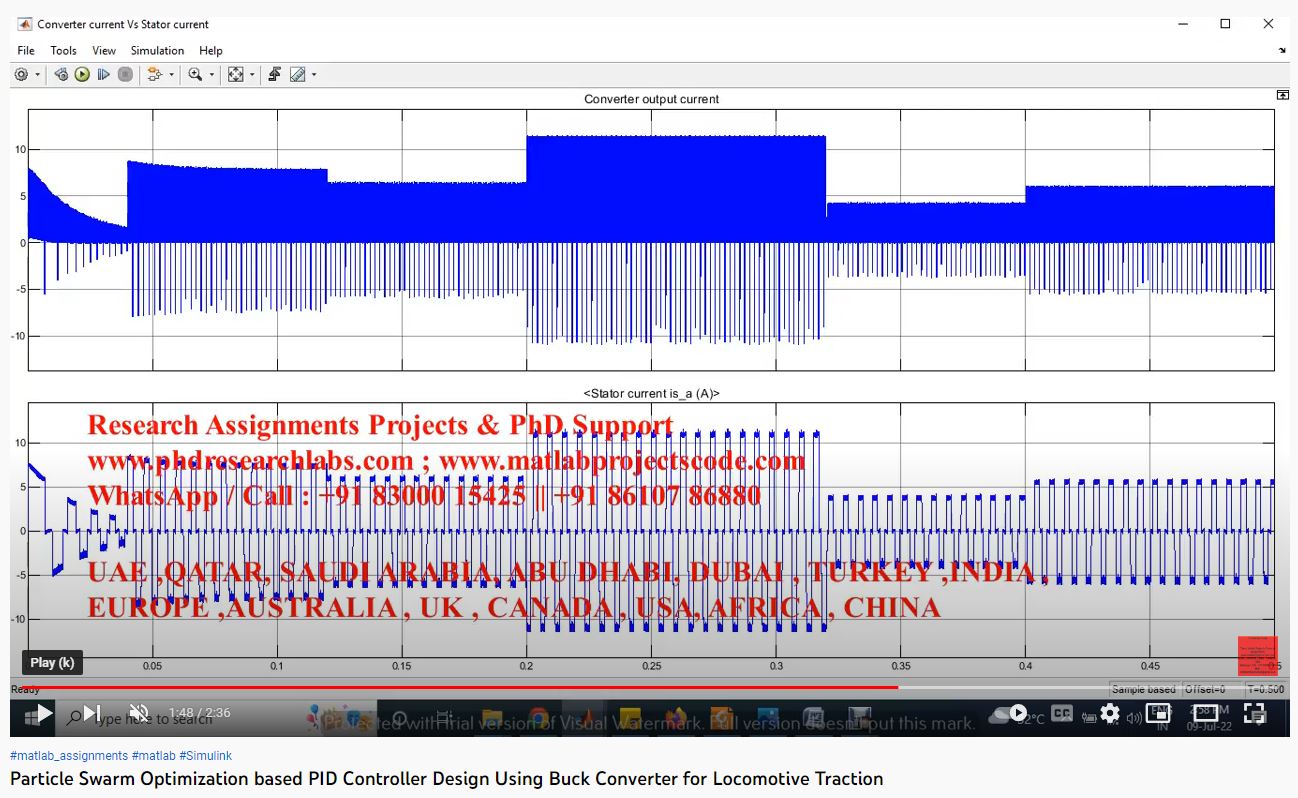
Task: Open the Simulation menu
Action: point(157,50)
